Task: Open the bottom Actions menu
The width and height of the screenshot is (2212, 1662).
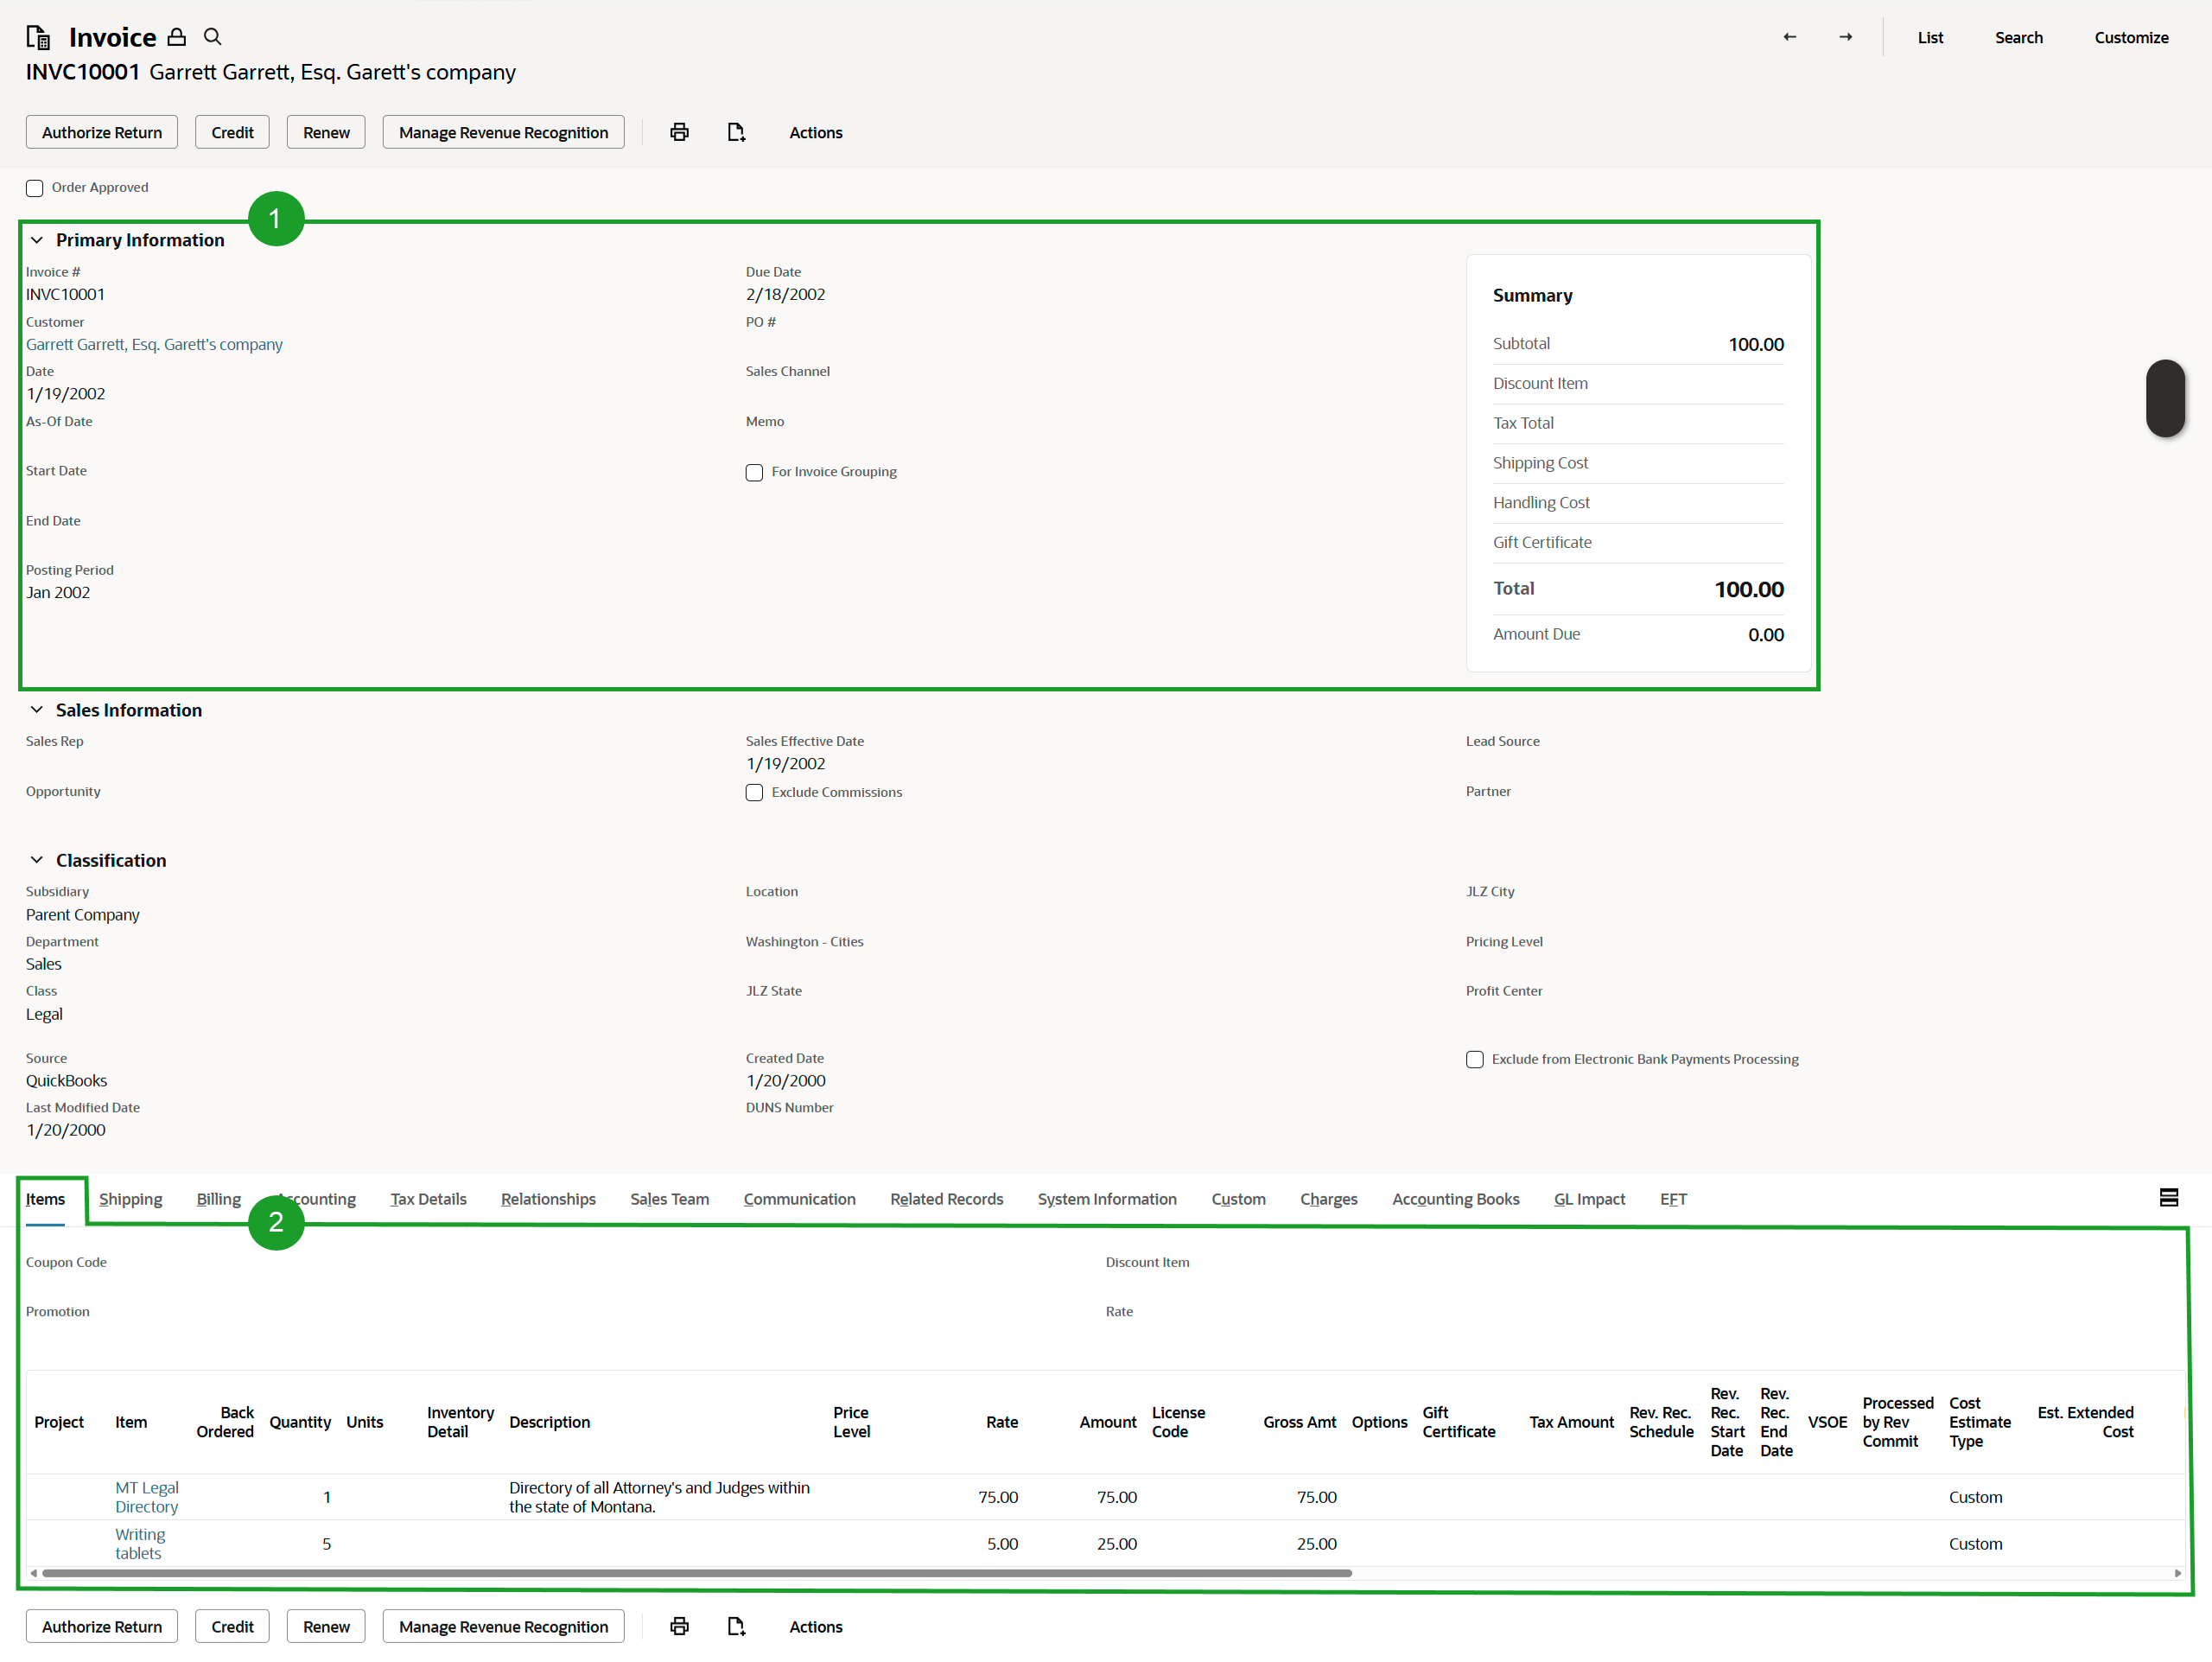Action: click(815, 1626)
